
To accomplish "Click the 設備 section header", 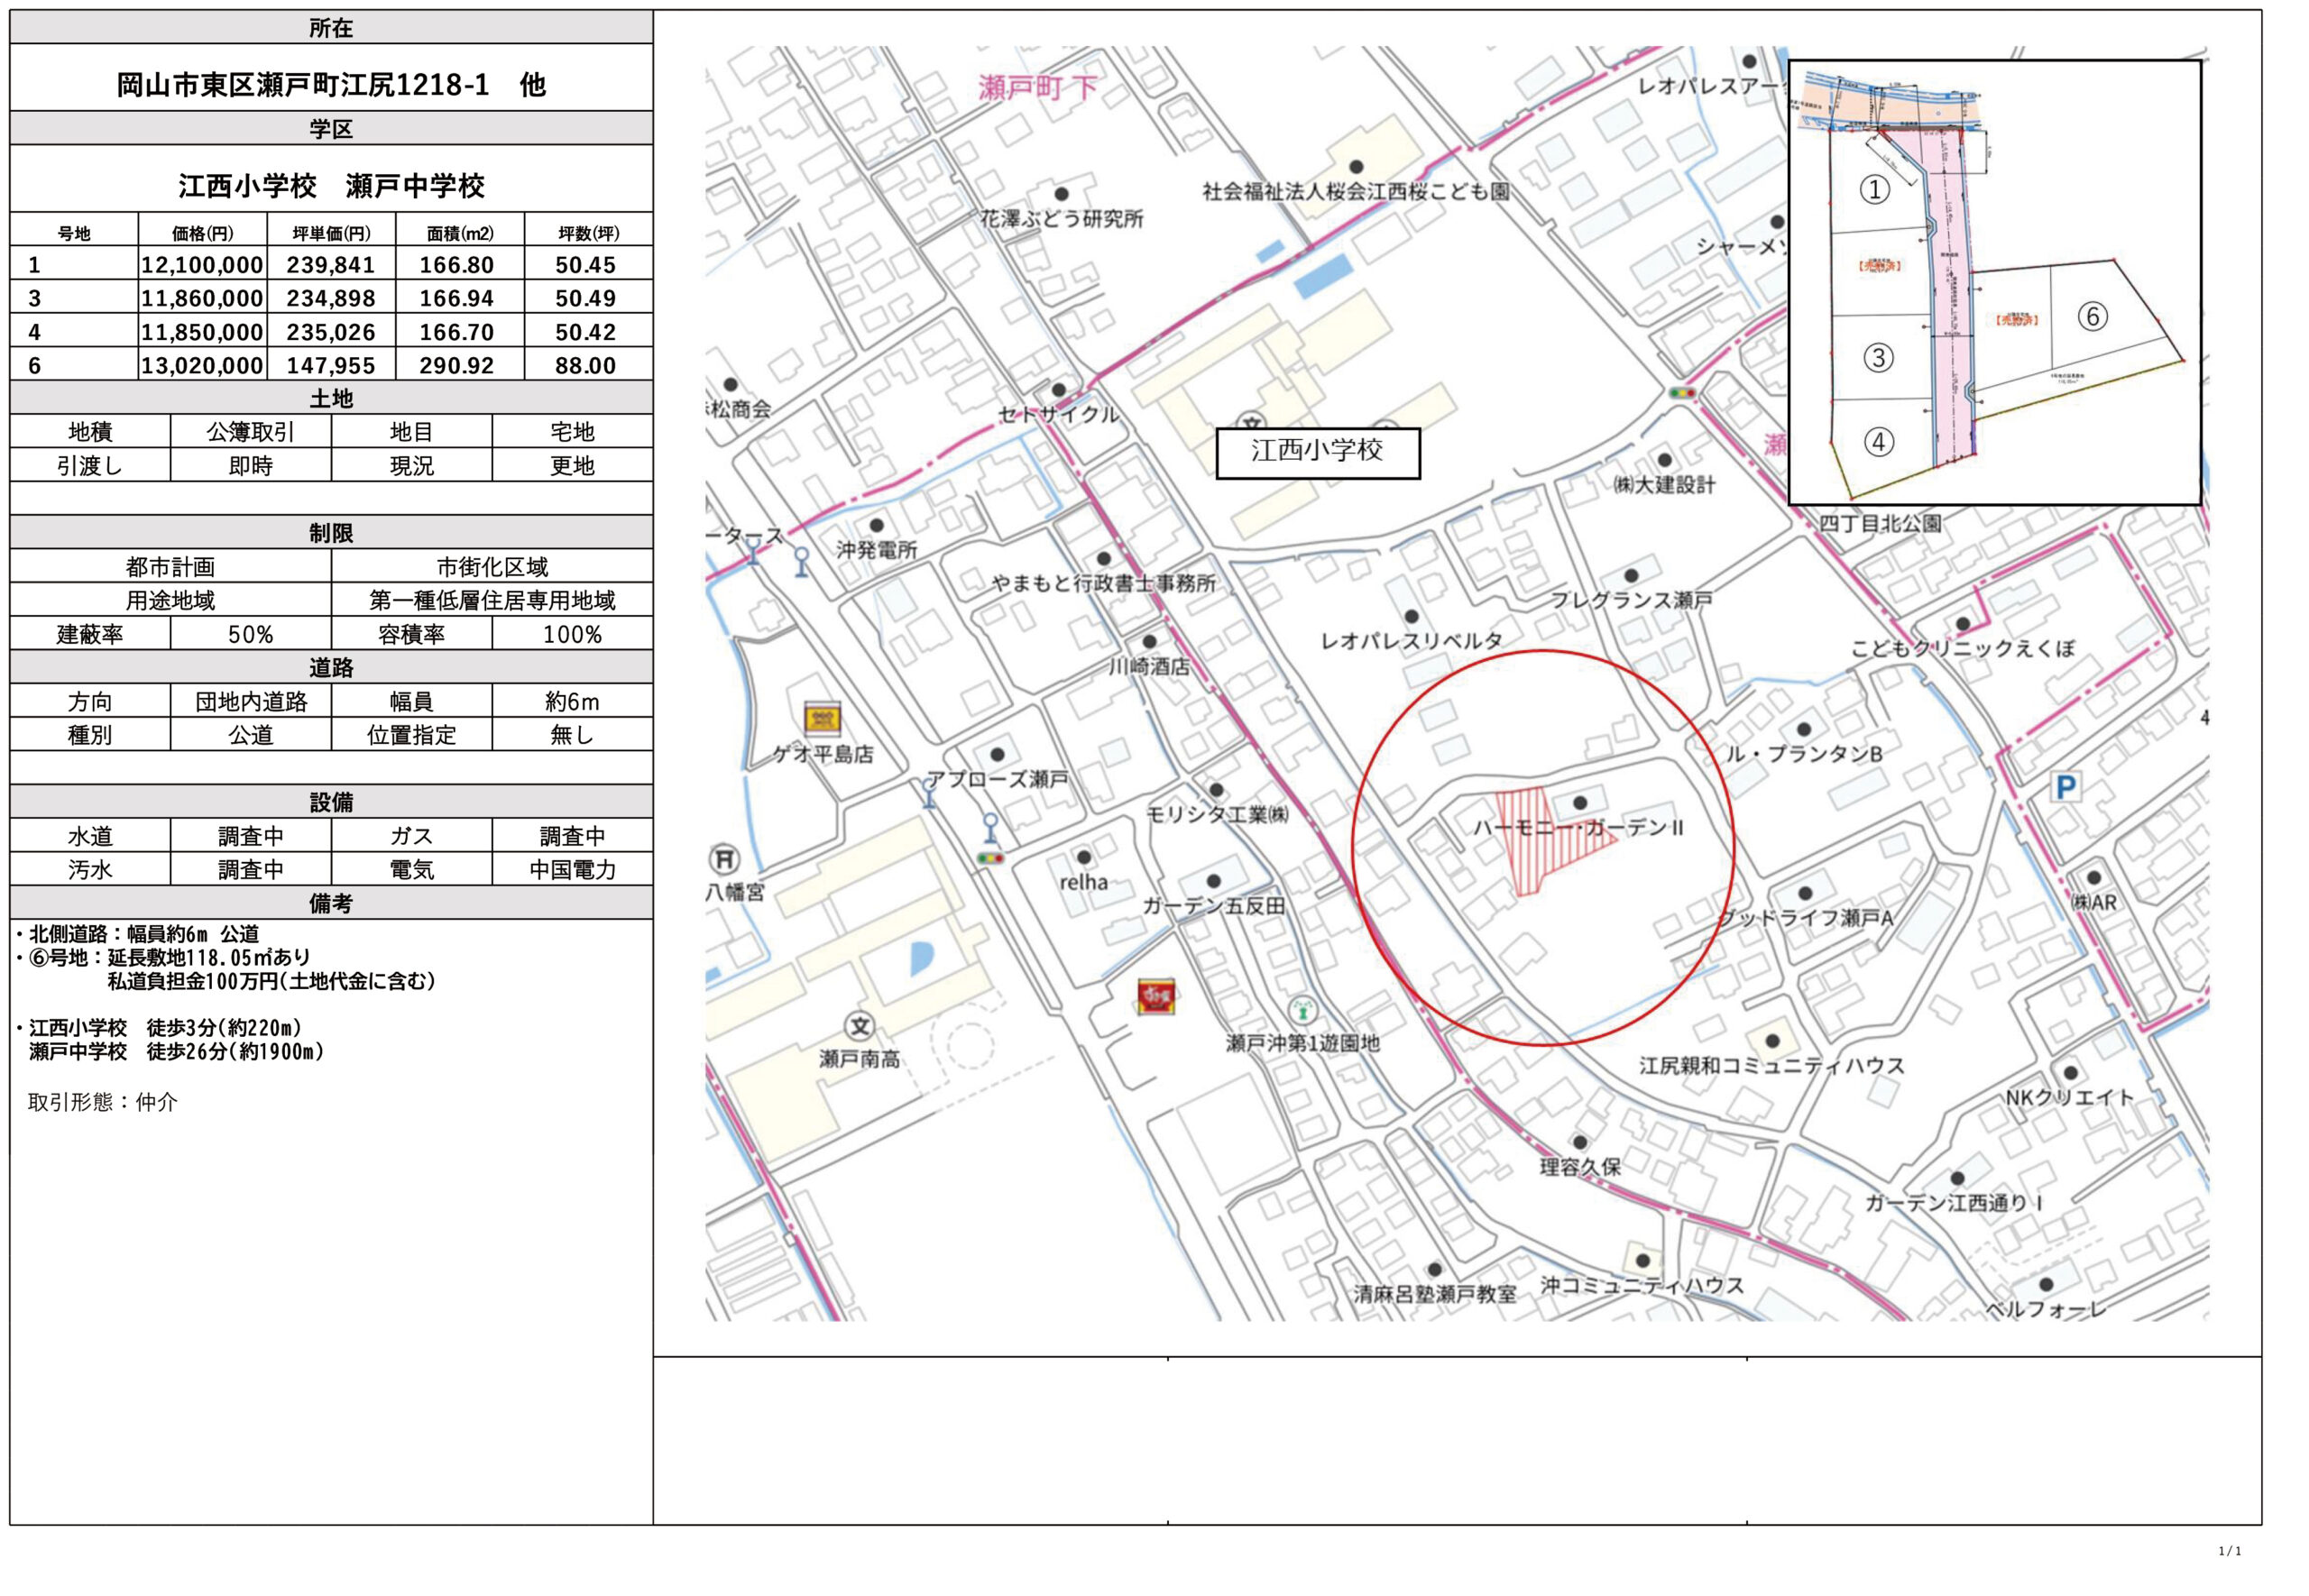I will pos(331,802).
